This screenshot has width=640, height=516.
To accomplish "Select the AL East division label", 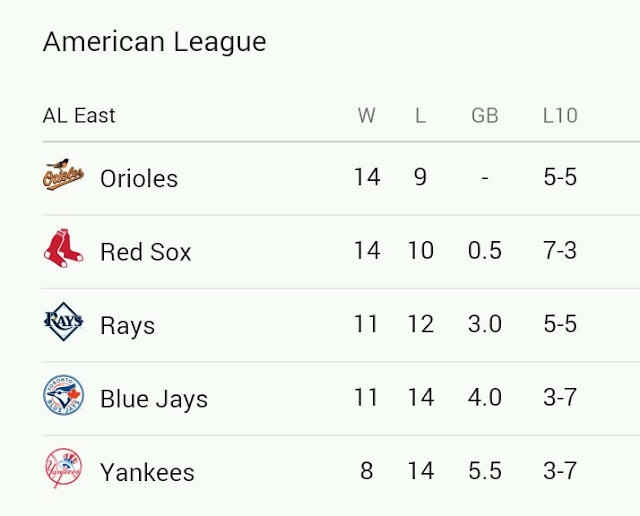I will click(x=79, y=116).
